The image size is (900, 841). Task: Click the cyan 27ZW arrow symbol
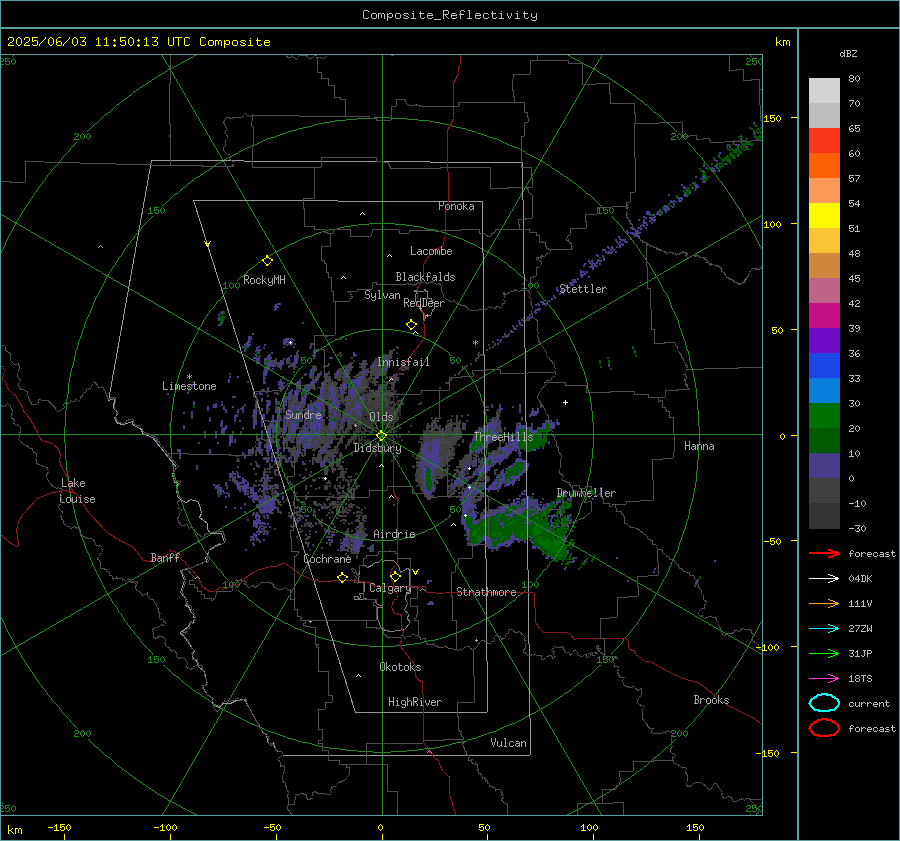click(x=824, y=629)
